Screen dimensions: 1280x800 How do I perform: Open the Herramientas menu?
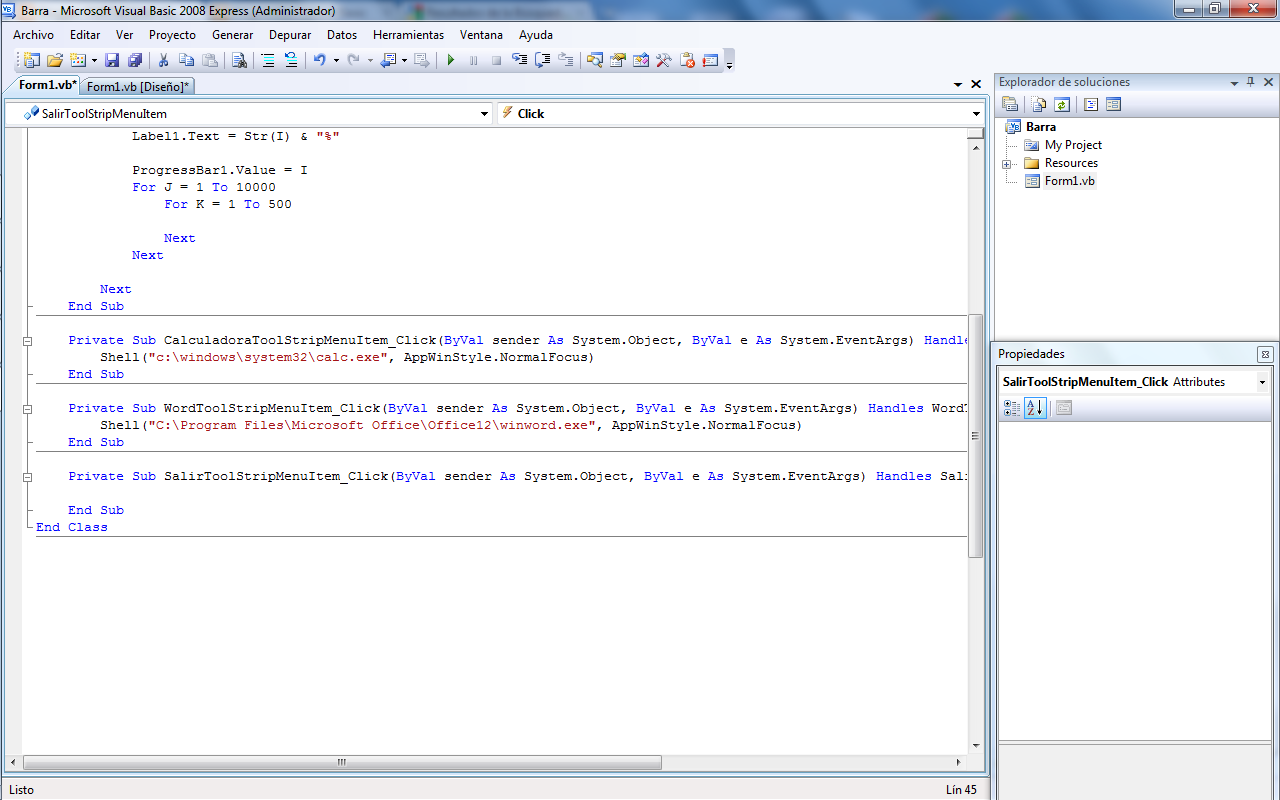[x=408, y=34]
